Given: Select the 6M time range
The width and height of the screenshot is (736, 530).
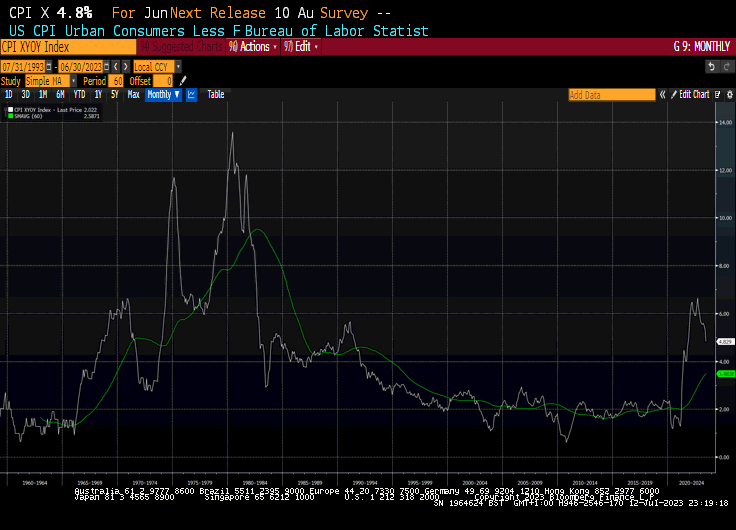Looking at the screenshot, I should click(x=60, y=94).
